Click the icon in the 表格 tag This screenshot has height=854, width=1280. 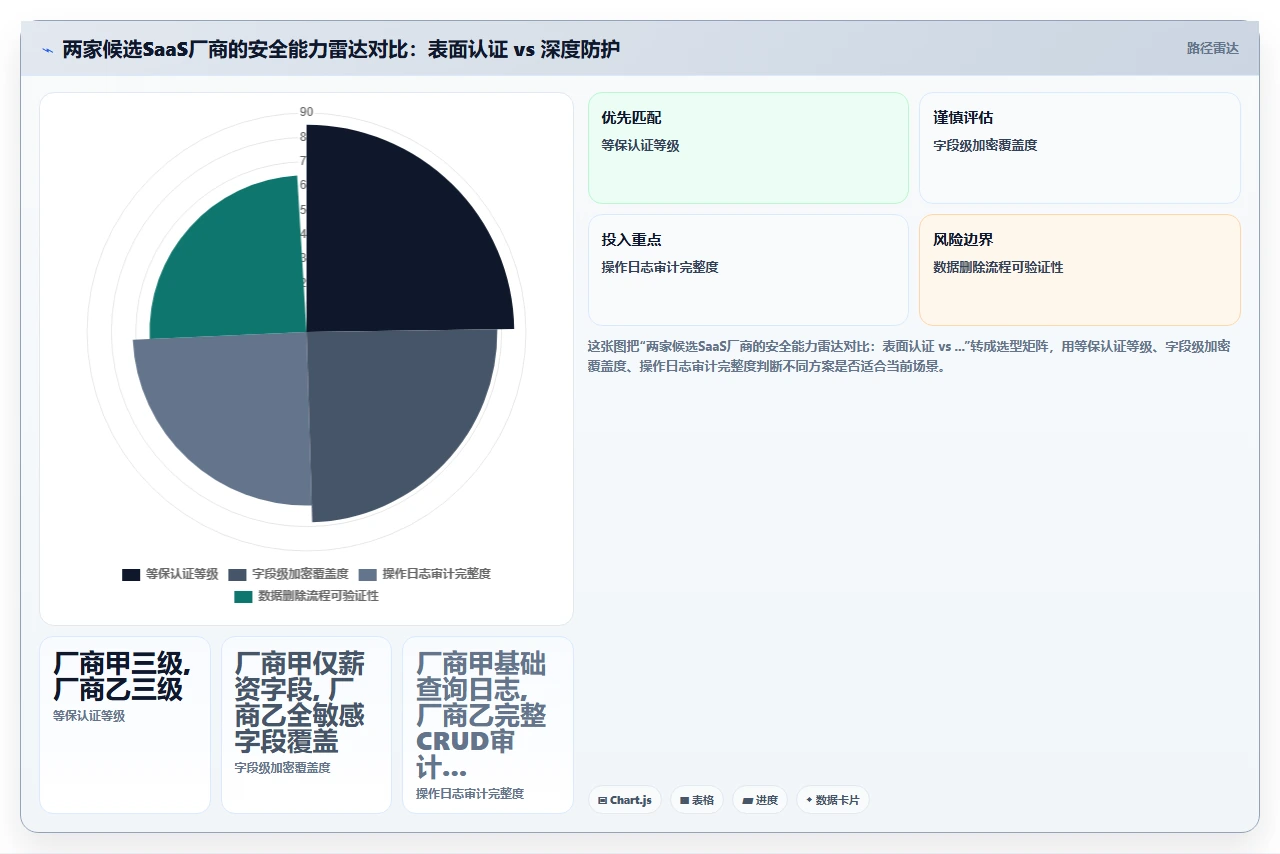click(x=684, y=800)
